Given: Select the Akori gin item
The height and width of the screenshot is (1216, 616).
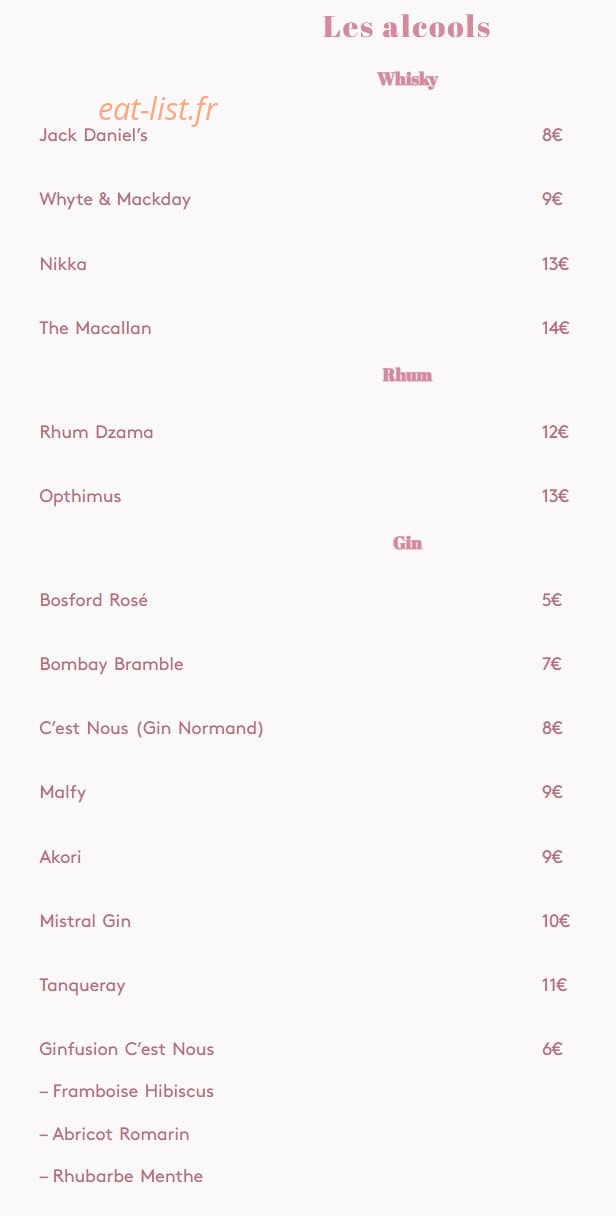Looking at the screenshot, I should pos(61,857).
